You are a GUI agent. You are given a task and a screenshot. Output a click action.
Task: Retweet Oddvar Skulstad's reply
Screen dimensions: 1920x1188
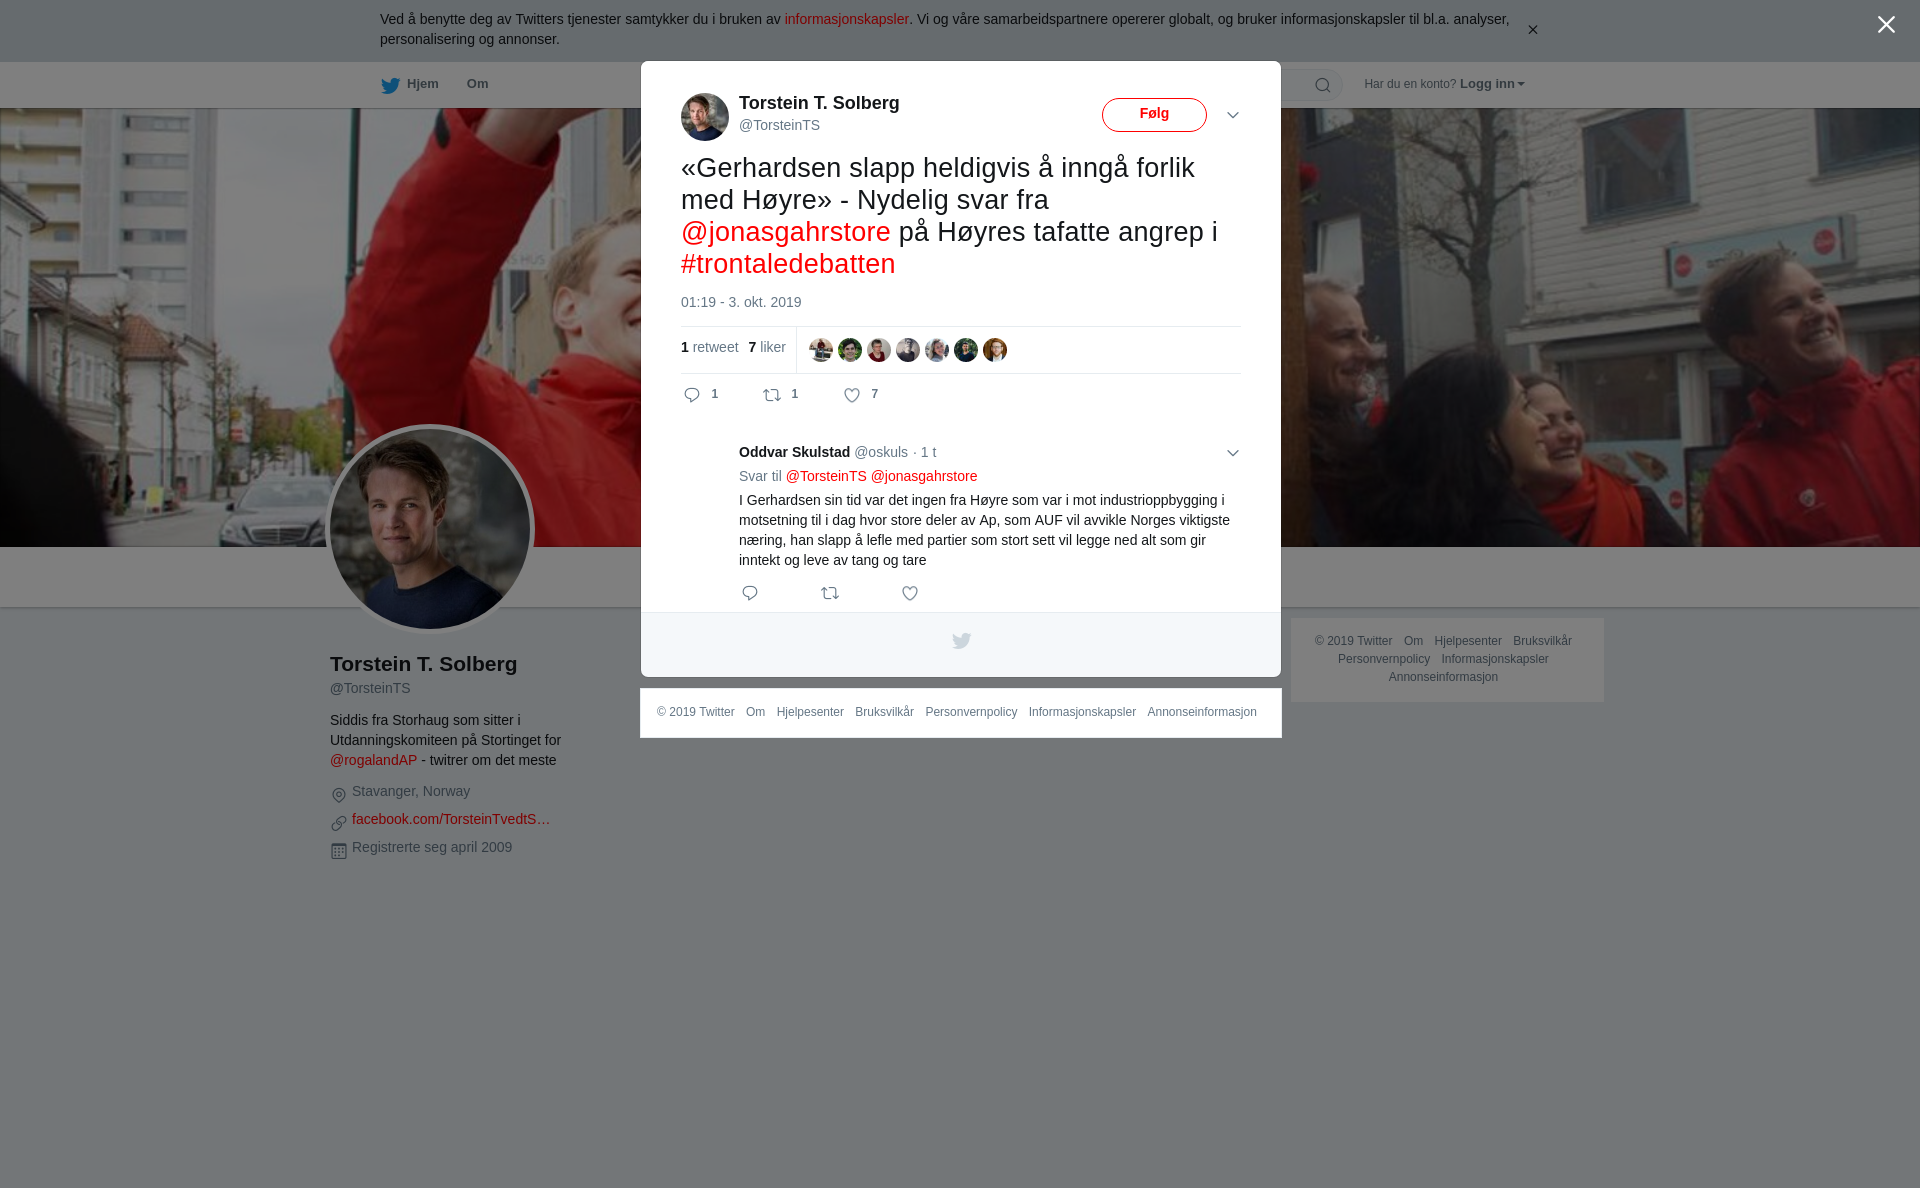pos(830,593)
